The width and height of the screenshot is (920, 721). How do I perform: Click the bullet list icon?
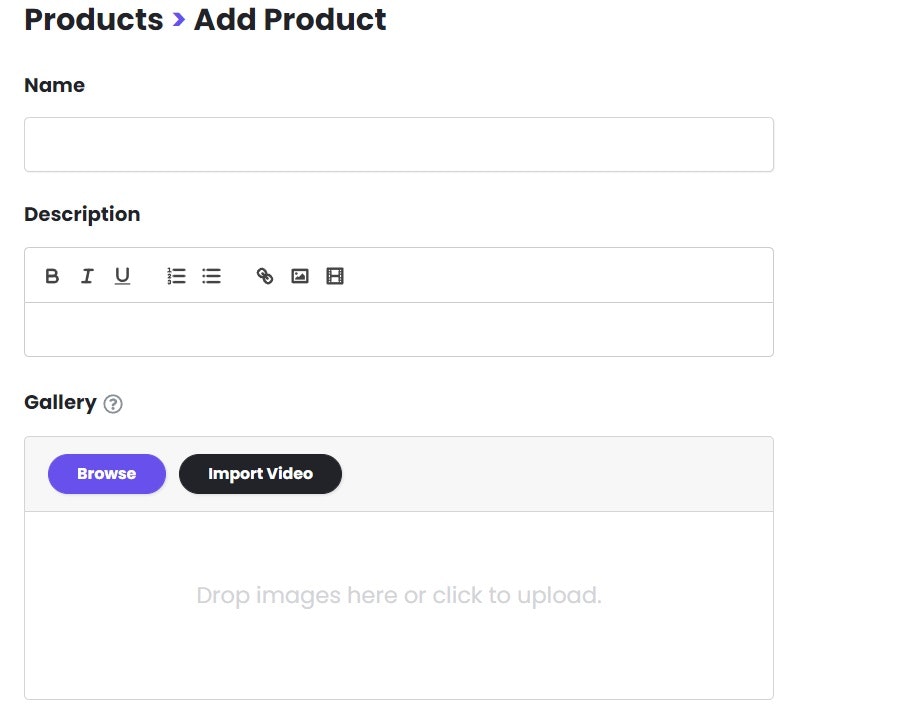coord(211,276)
